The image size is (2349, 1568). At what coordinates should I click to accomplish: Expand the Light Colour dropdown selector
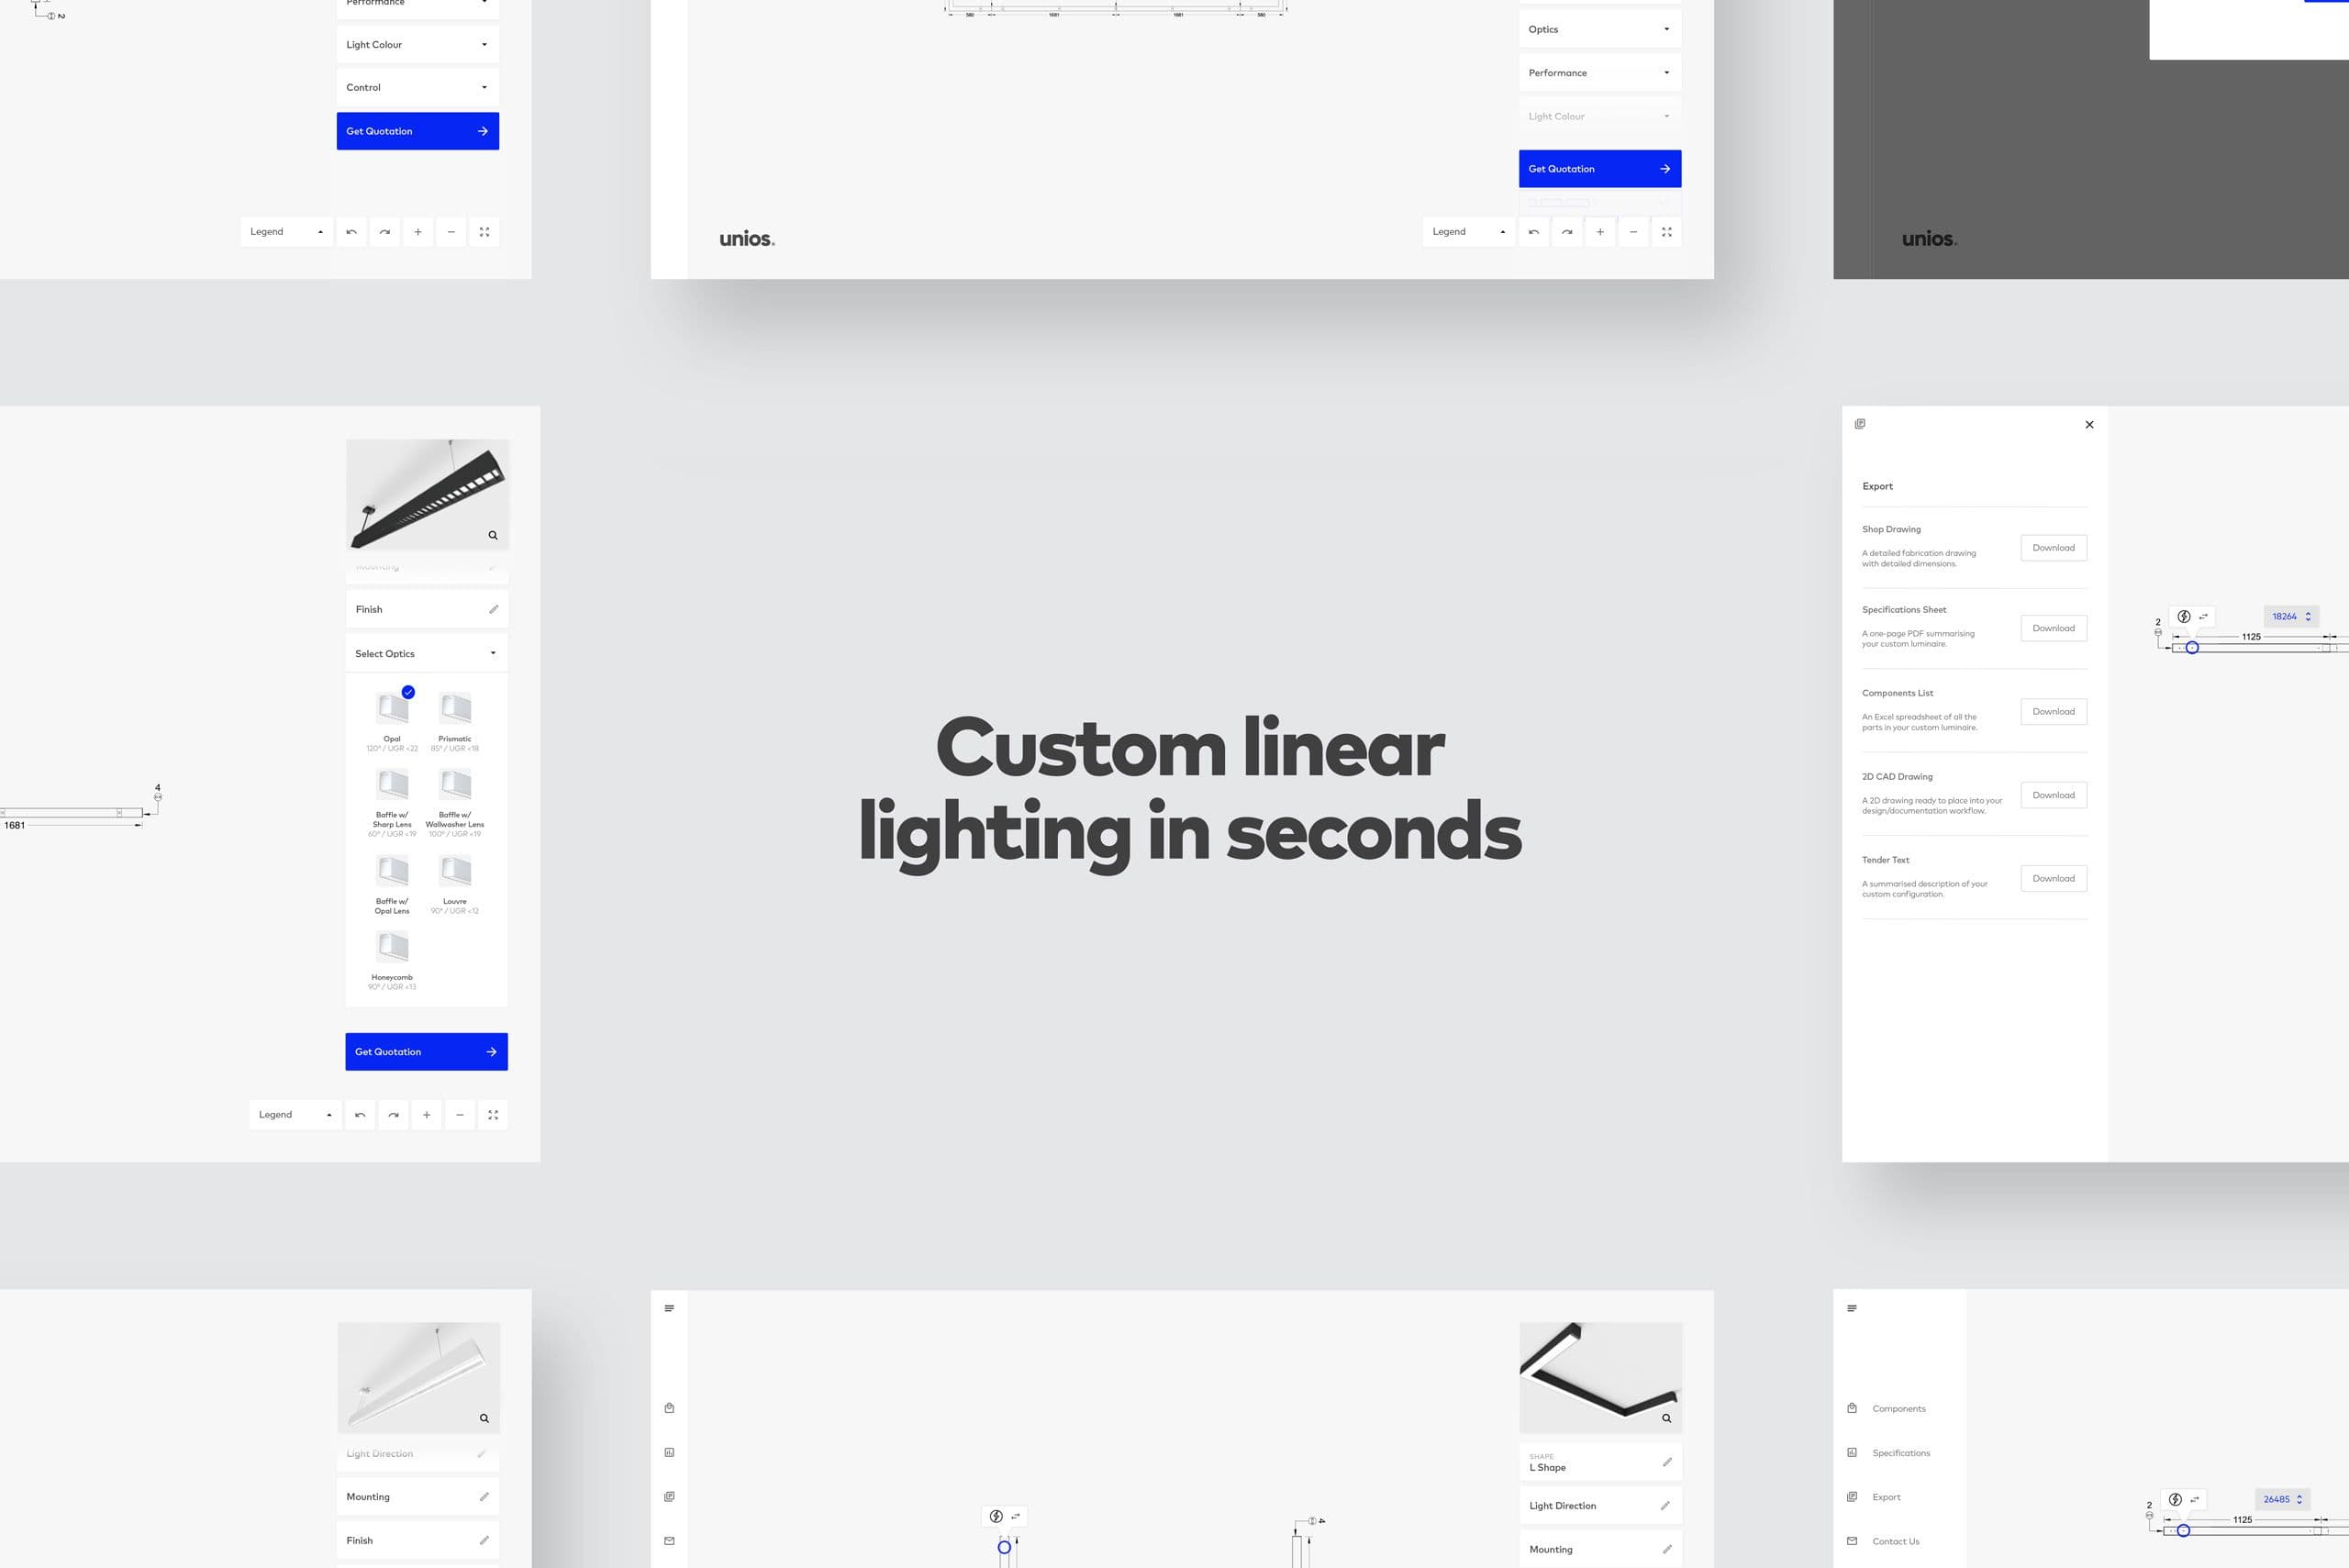415,42
